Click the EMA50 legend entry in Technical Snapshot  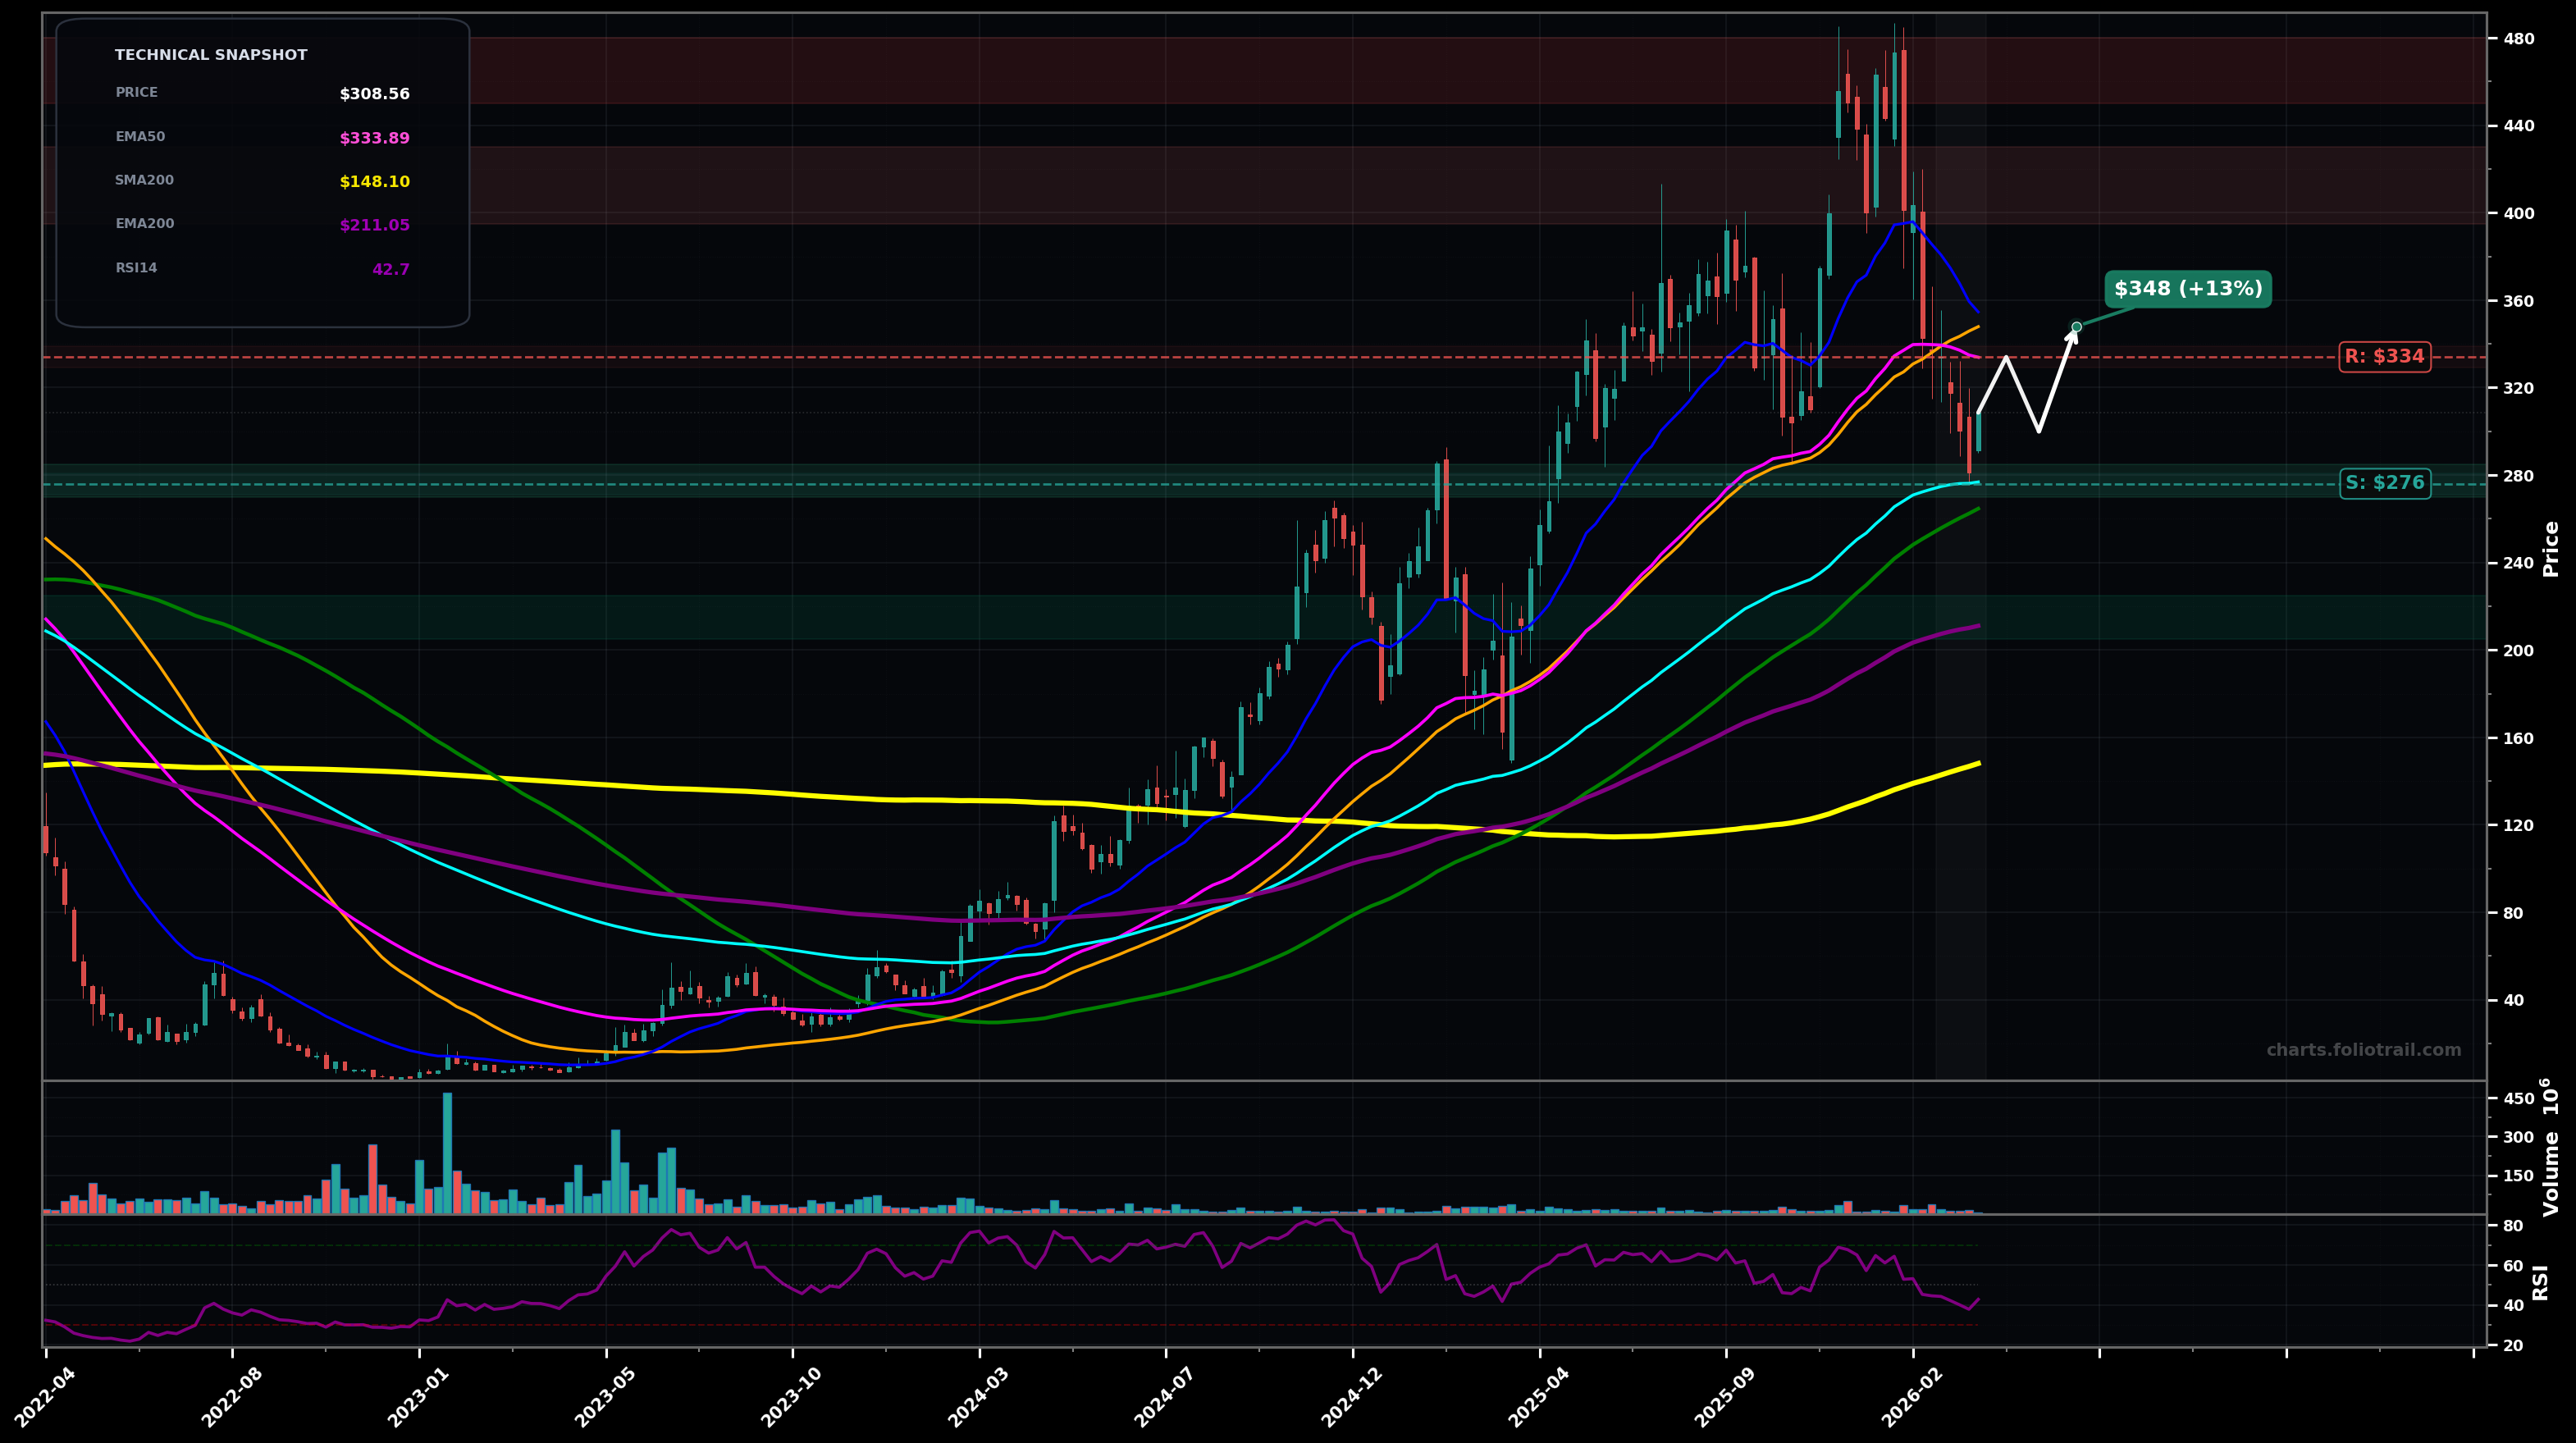[140, 136]
